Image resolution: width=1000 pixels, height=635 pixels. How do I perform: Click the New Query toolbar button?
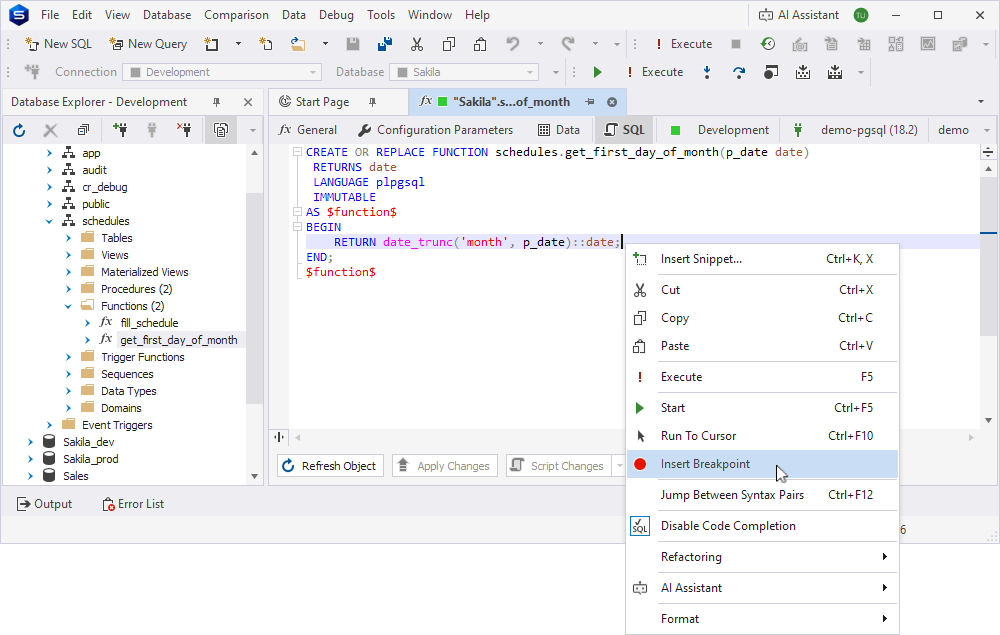(148, 44)
